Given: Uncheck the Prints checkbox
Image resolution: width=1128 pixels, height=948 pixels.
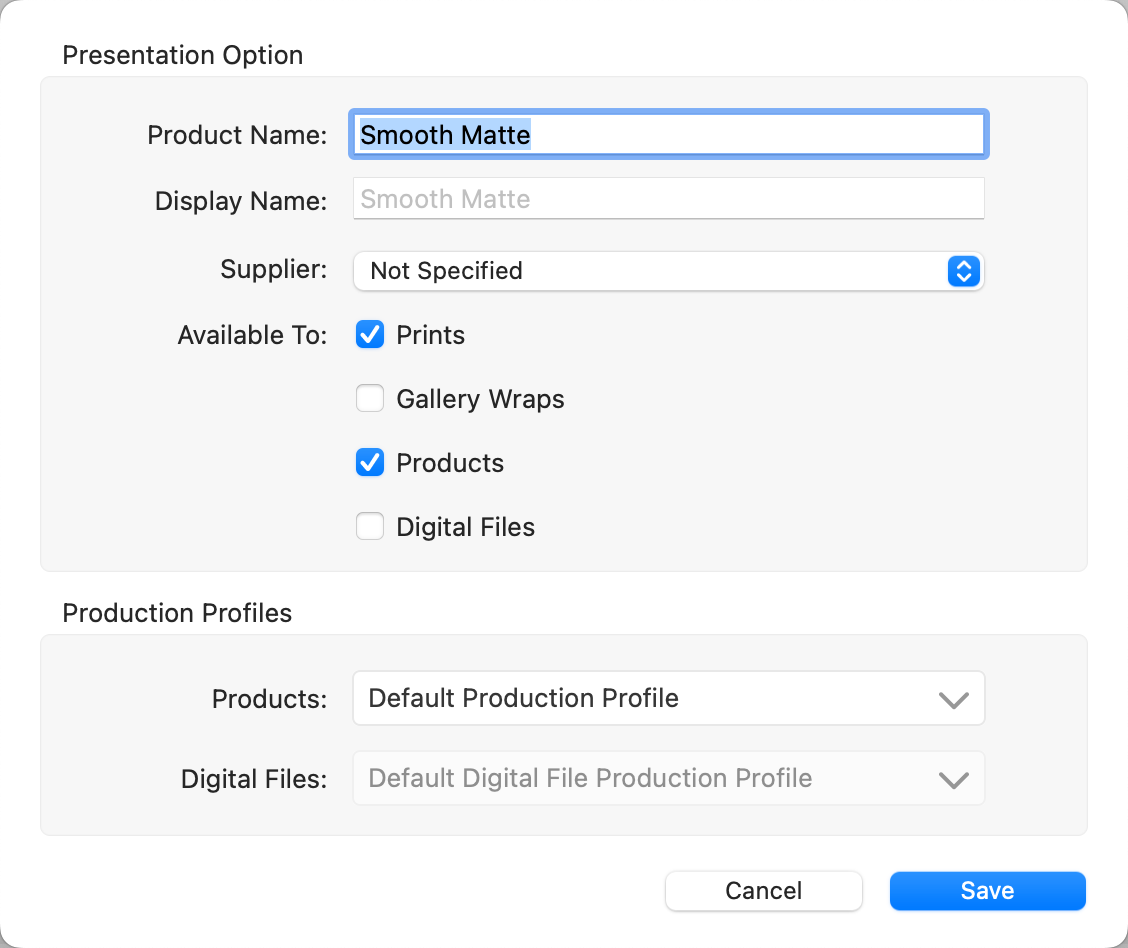Looking at the screenshot, I should click(370, 335).
